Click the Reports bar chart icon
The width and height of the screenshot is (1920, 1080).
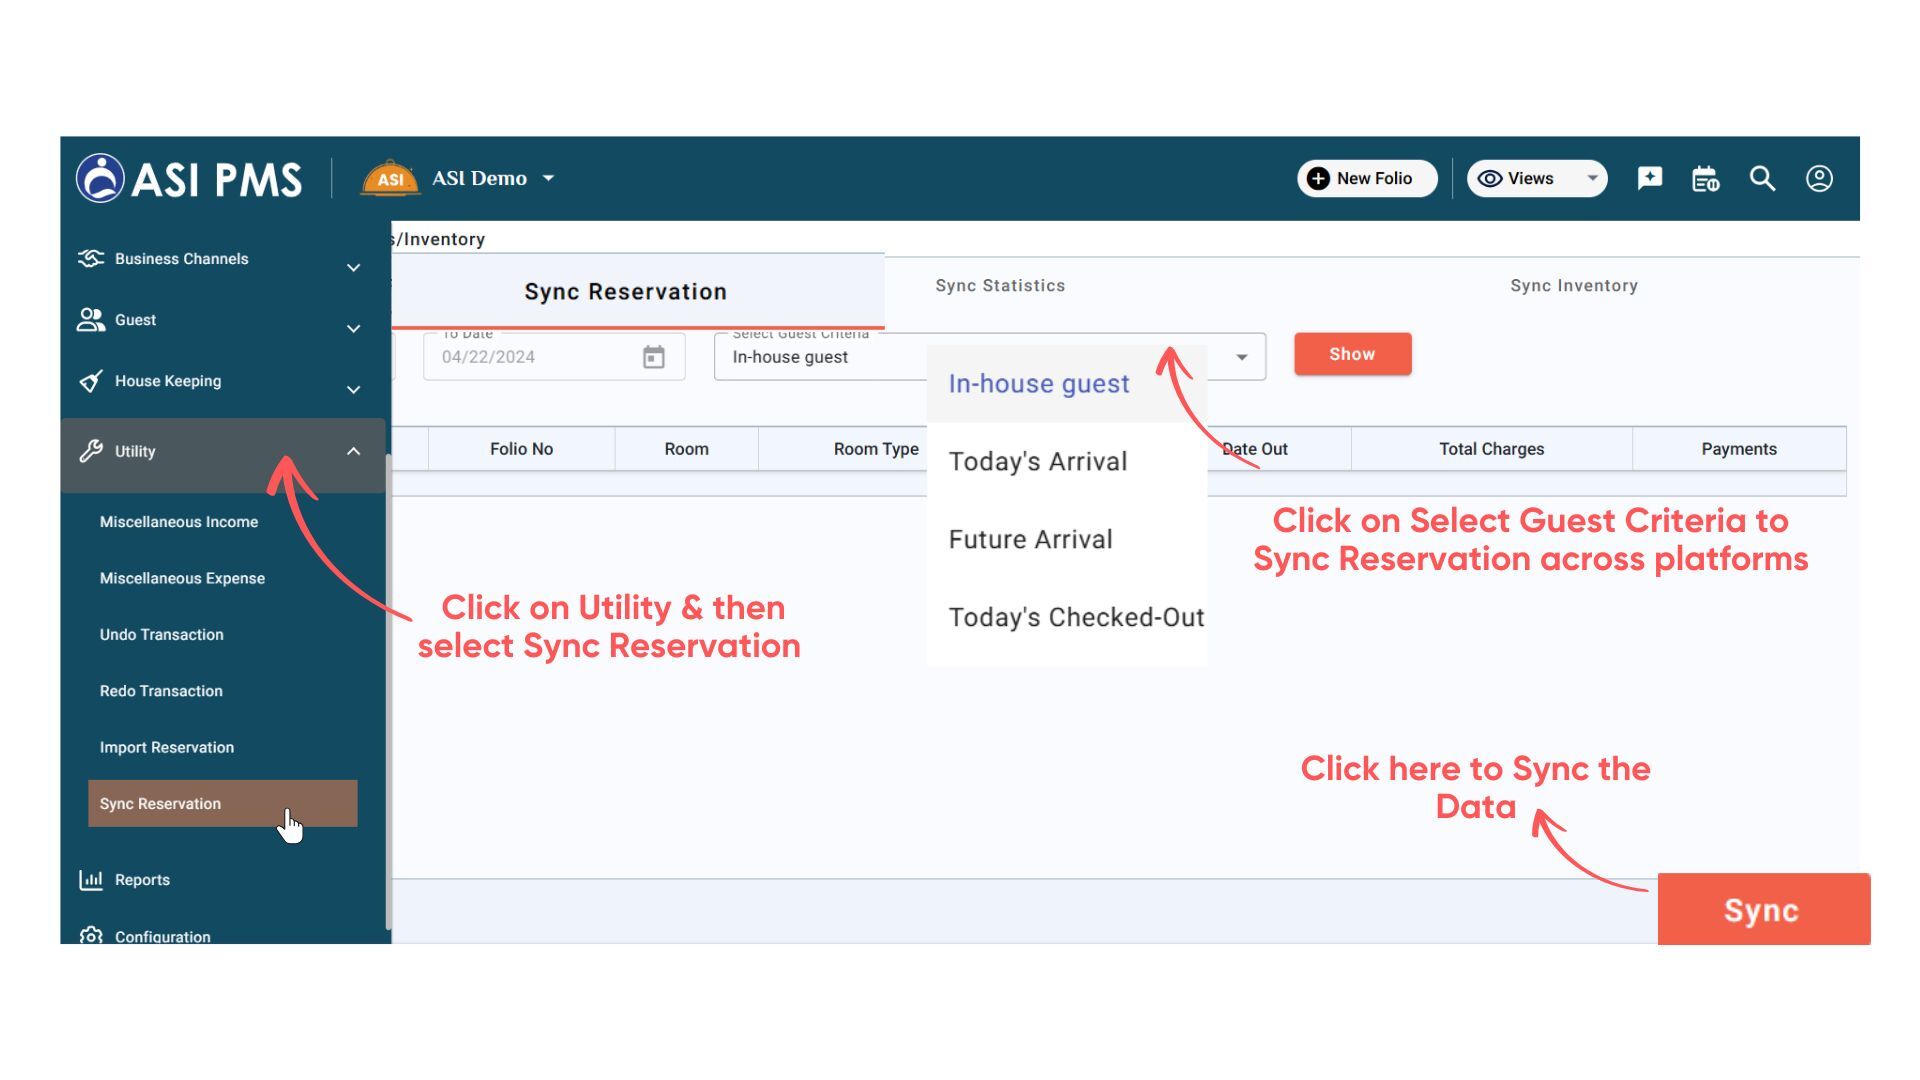click(x=91, y=880)
